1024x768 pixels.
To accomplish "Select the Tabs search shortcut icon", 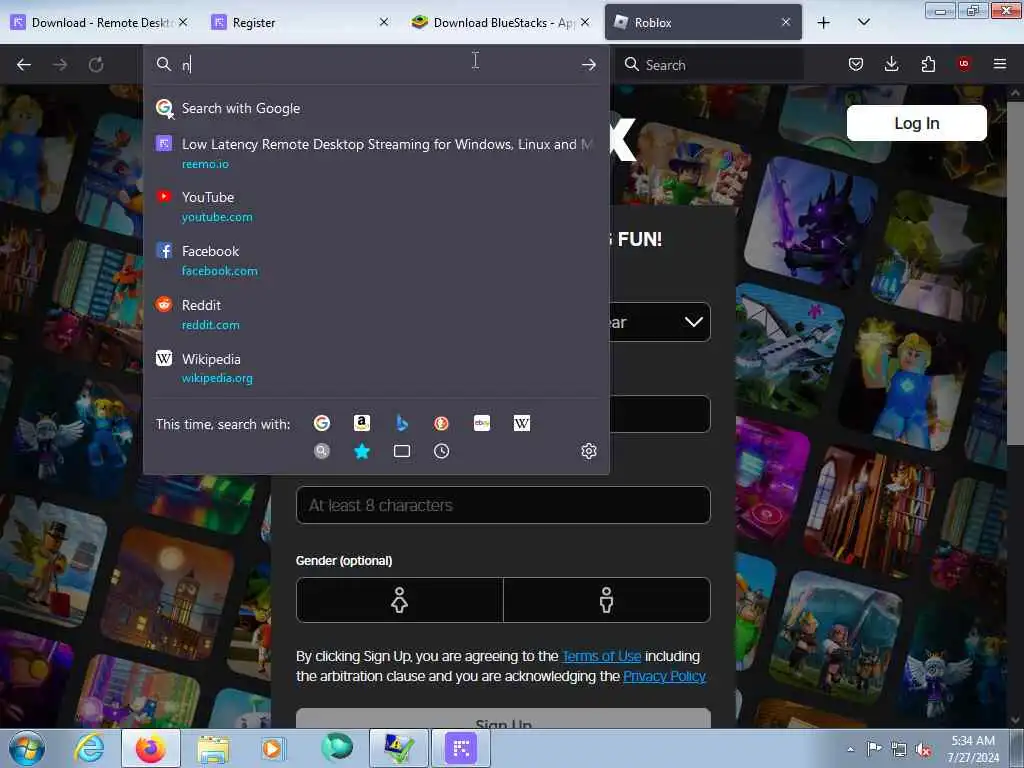I will pyautogui.click(x=402, y=451).
